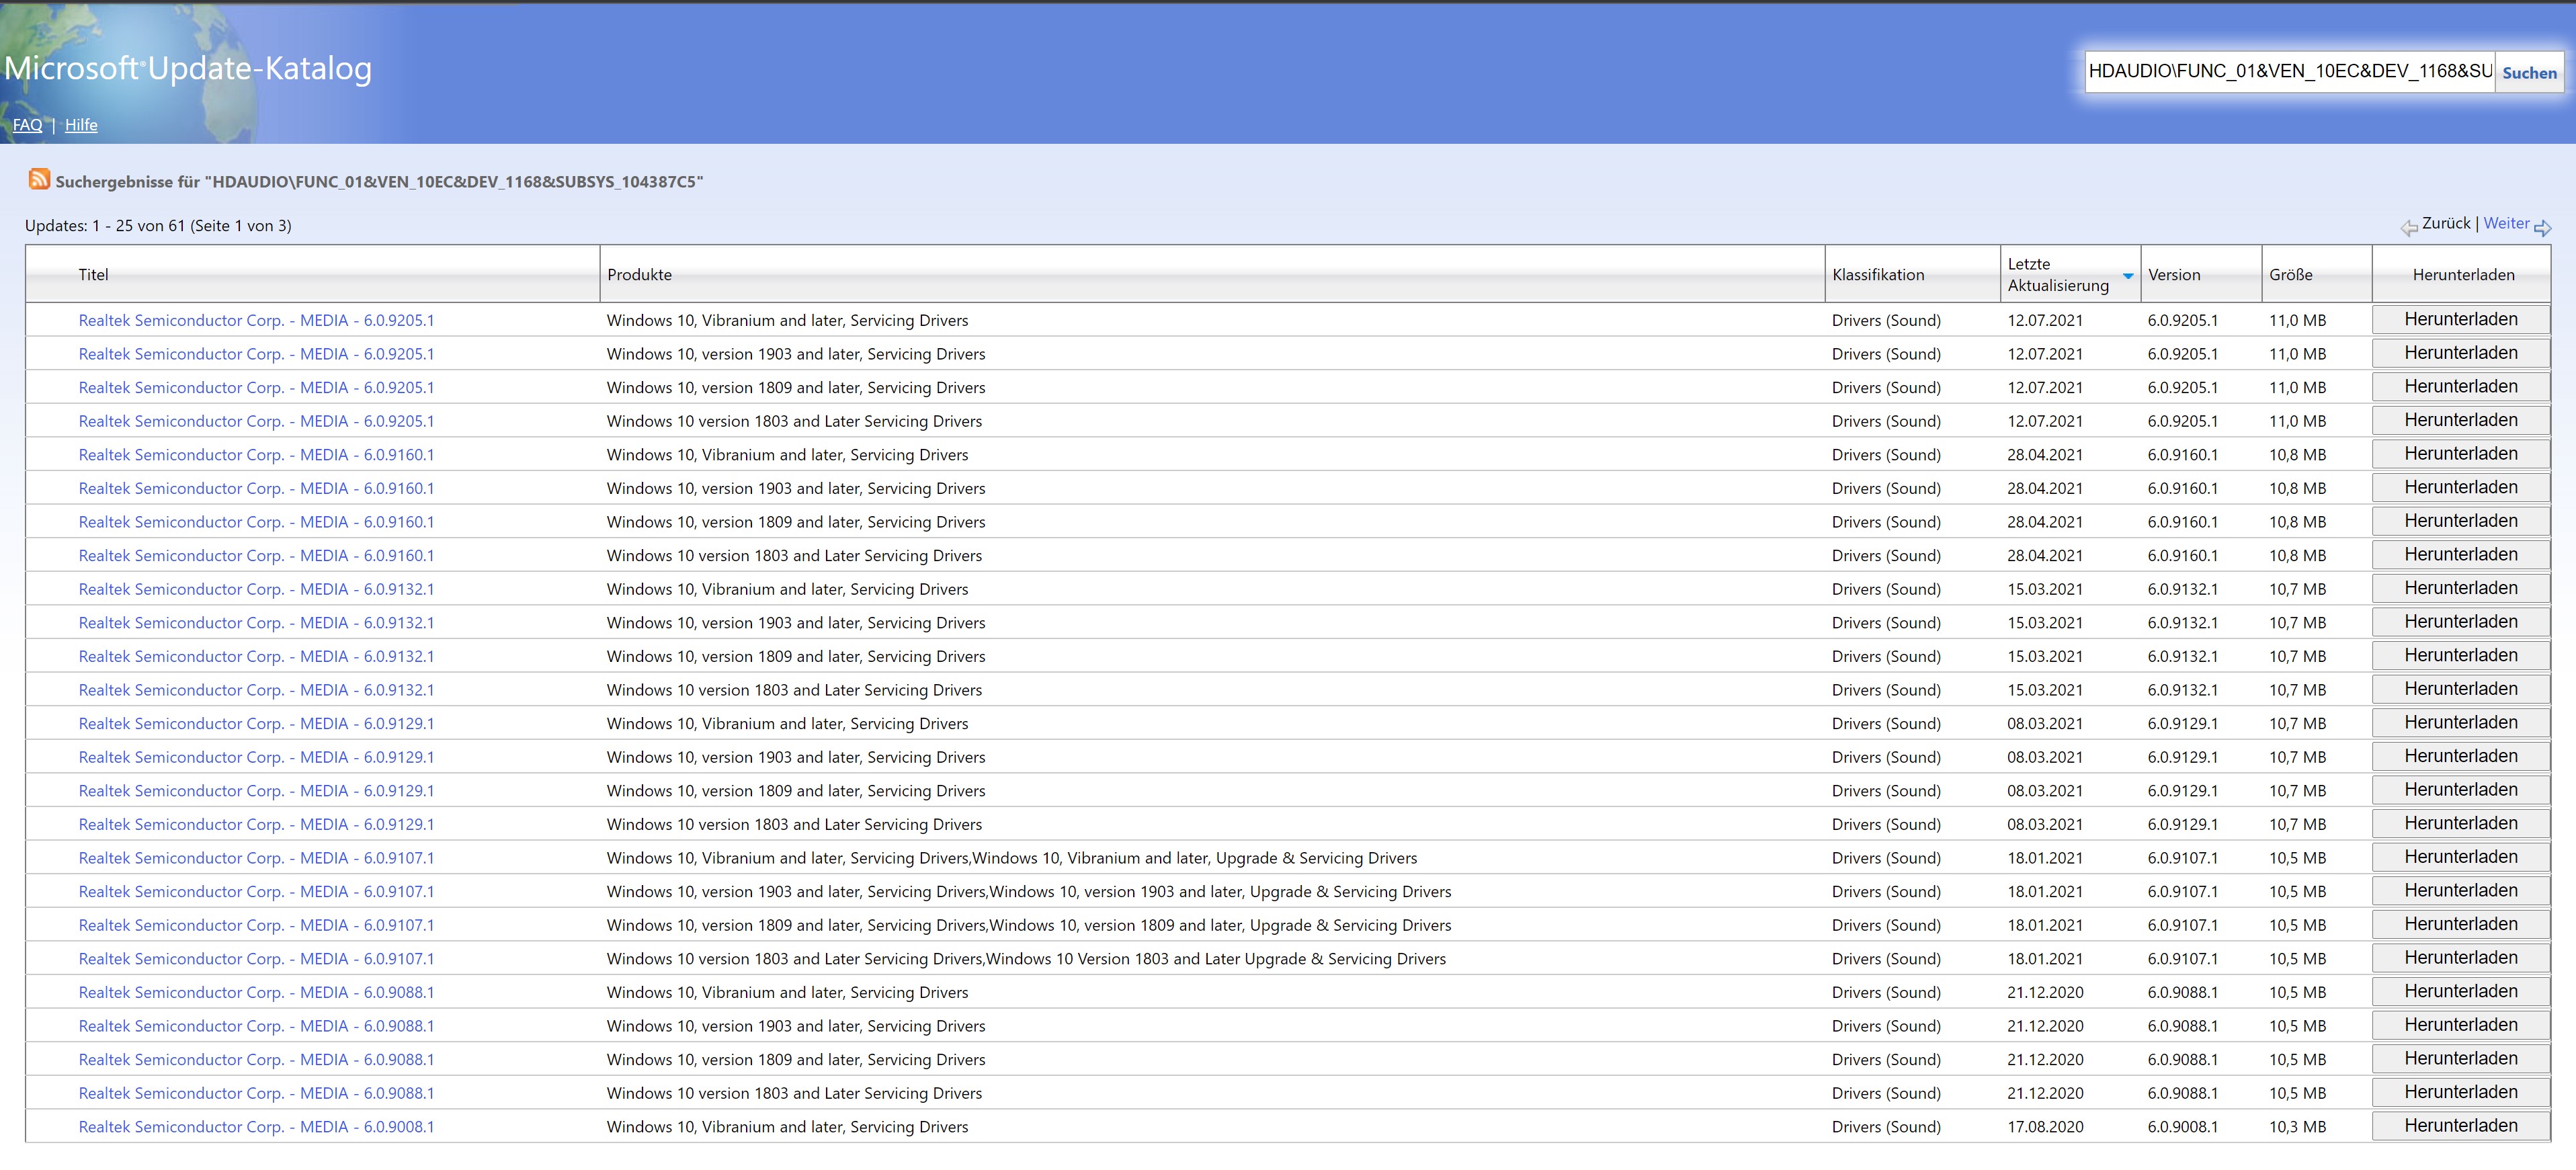The width and height of the screenshot is (2576, 1170).
Task: Sort results by Titel column header
Action: (93, 275)
